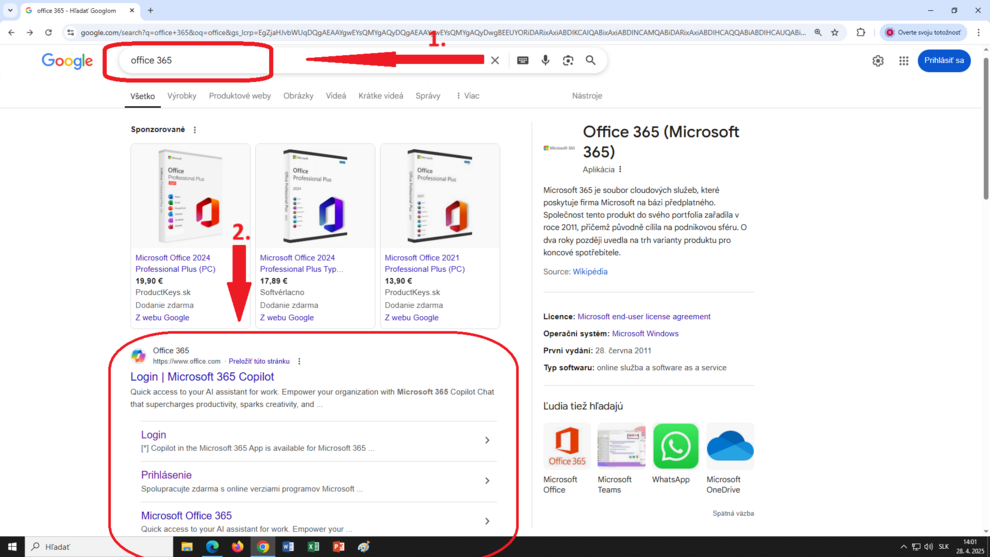Bookmark this page with the star icon
990x557 pixels.
point(835,32)
